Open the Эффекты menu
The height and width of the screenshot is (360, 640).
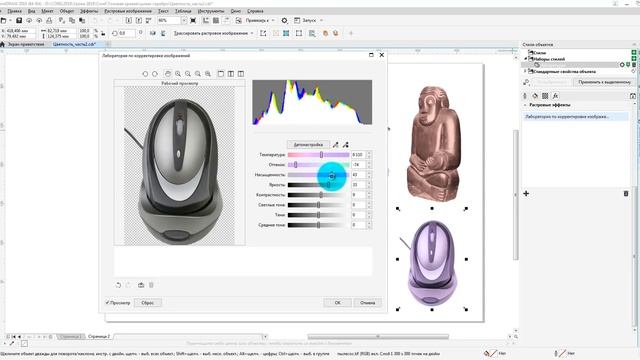(89, 11)
